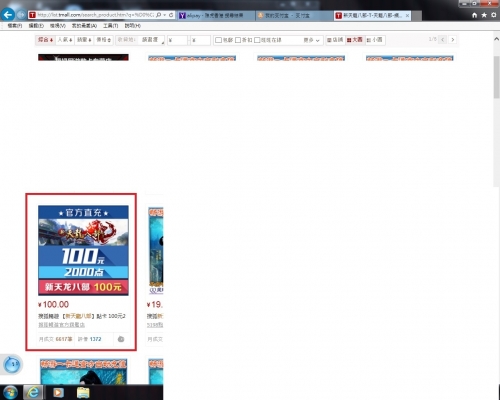500x400 pixels.
Task: Open the Favorites star icon
Action: (x=484, y=15)
